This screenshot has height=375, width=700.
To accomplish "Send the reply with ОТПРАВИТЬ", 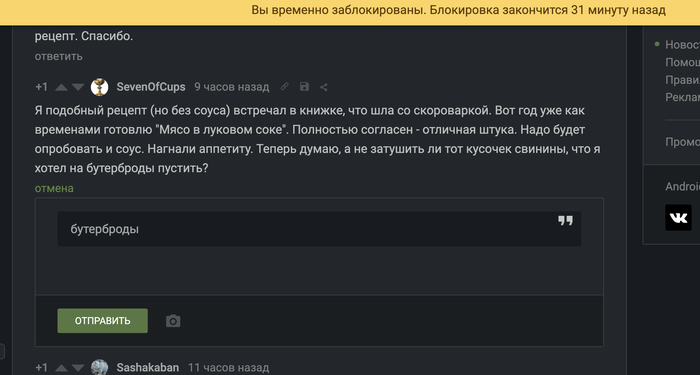I will [103, 321].
